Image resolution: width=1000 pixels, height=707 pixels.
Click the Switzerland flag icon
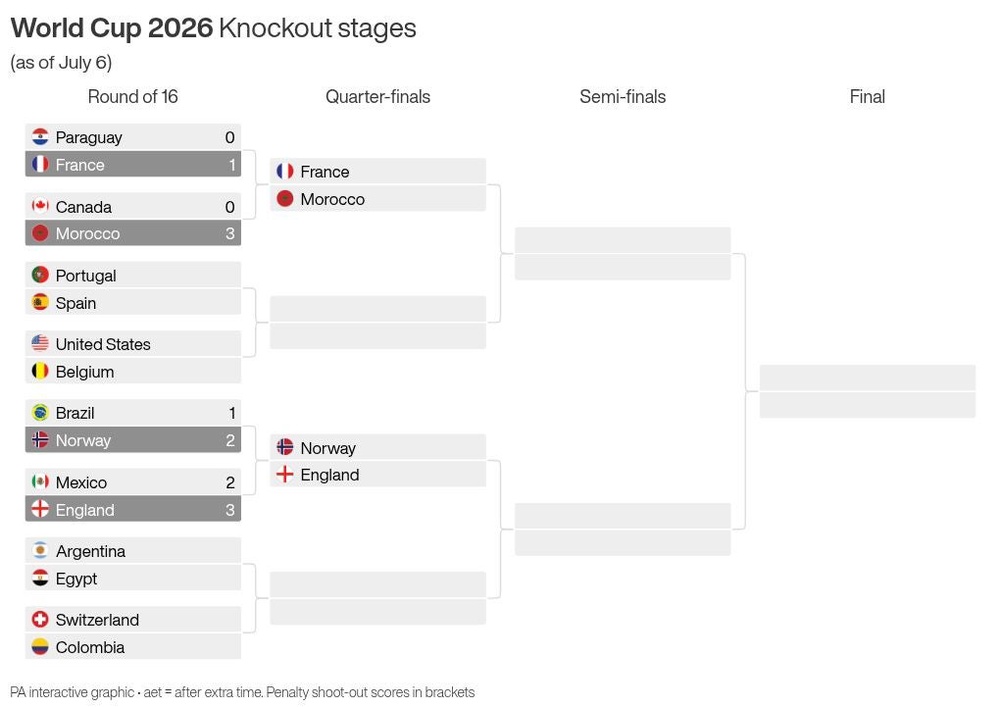40,619
